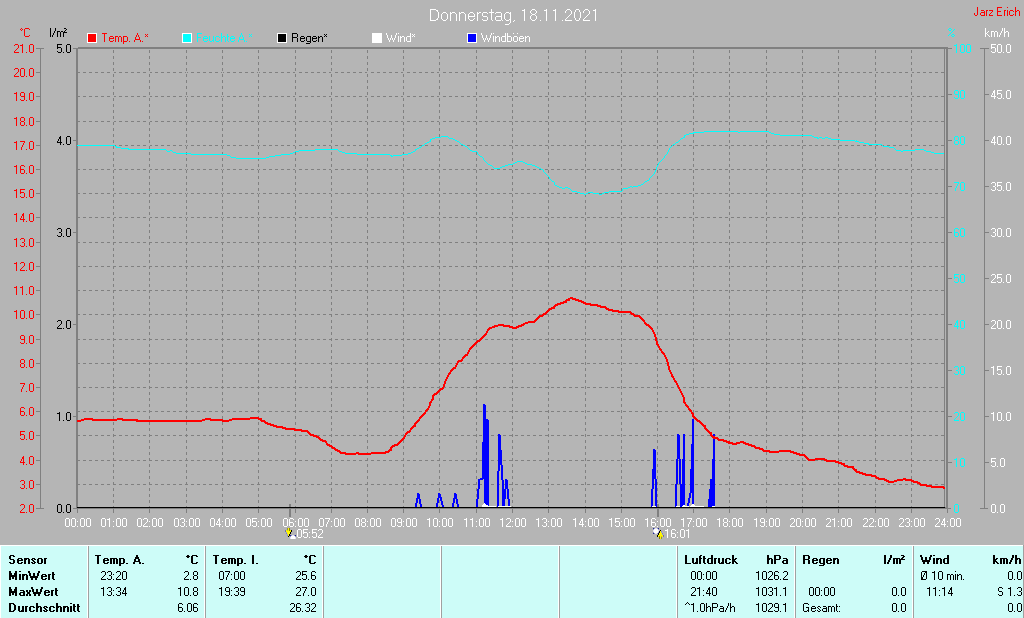This screenshot has height=618, width=1024.
Task: Click the 'Jarz Erich' author label
Action: [x=997, y=12]
